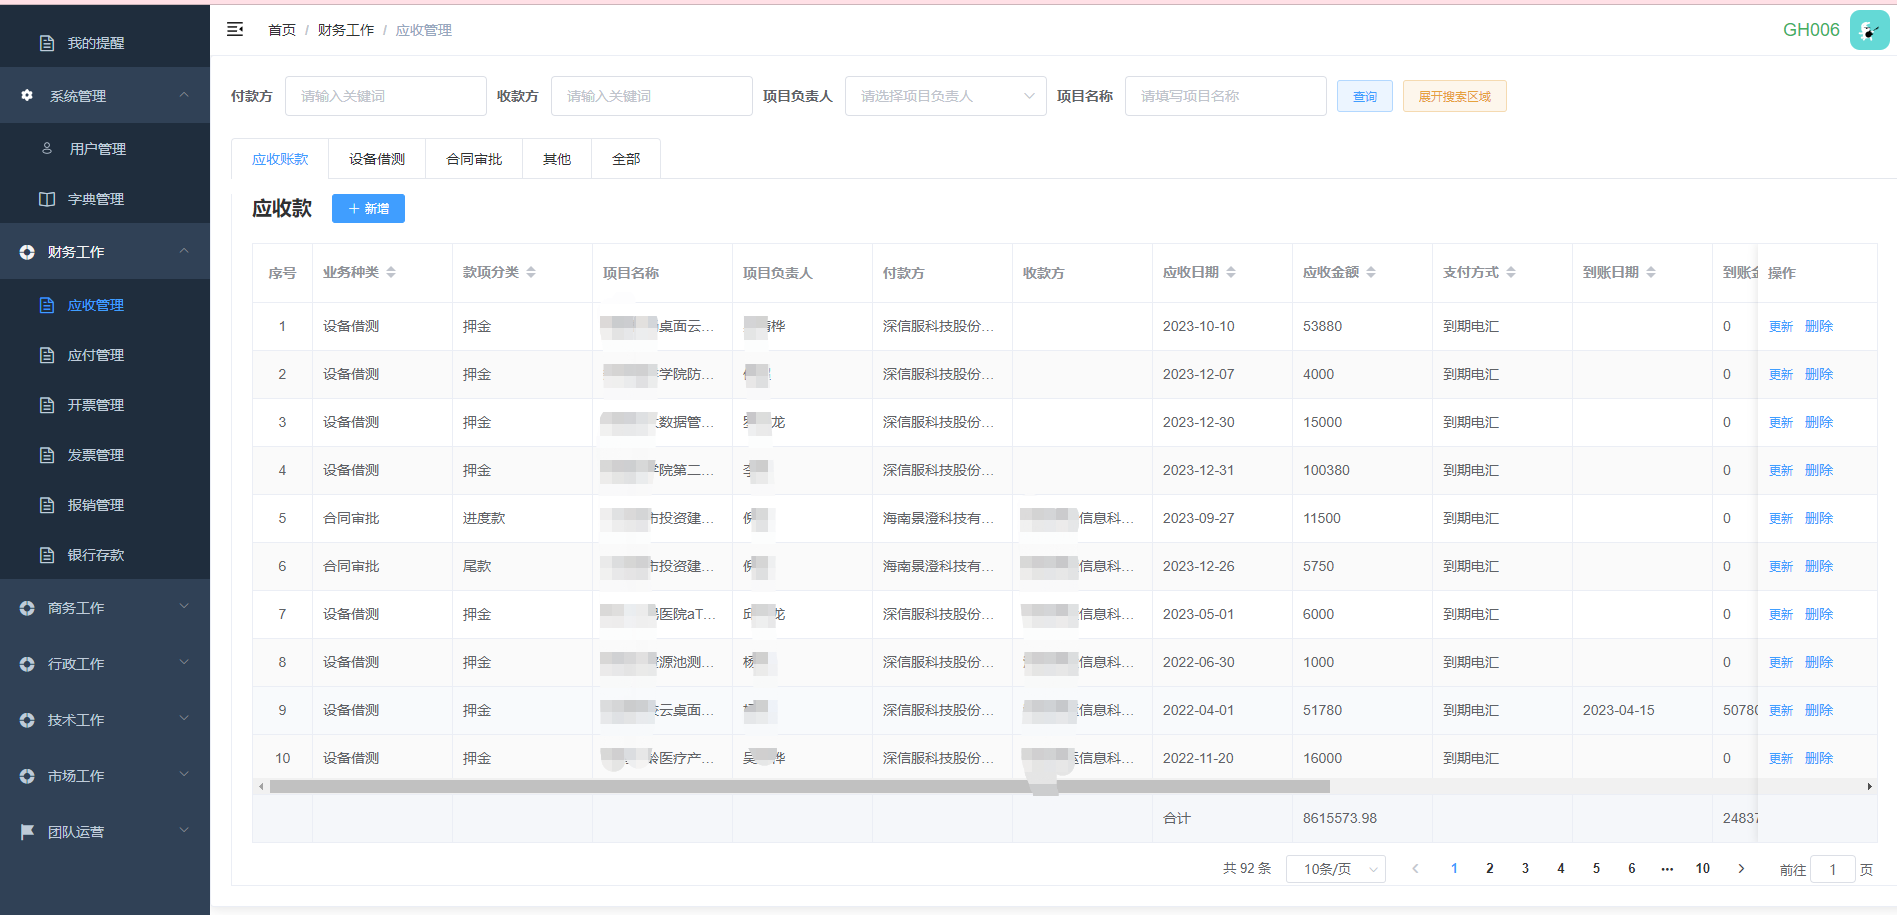Switch to the 应收账款 tab
The width and height of the screenshot is (1897, 915).
click(x=280, y=159)
